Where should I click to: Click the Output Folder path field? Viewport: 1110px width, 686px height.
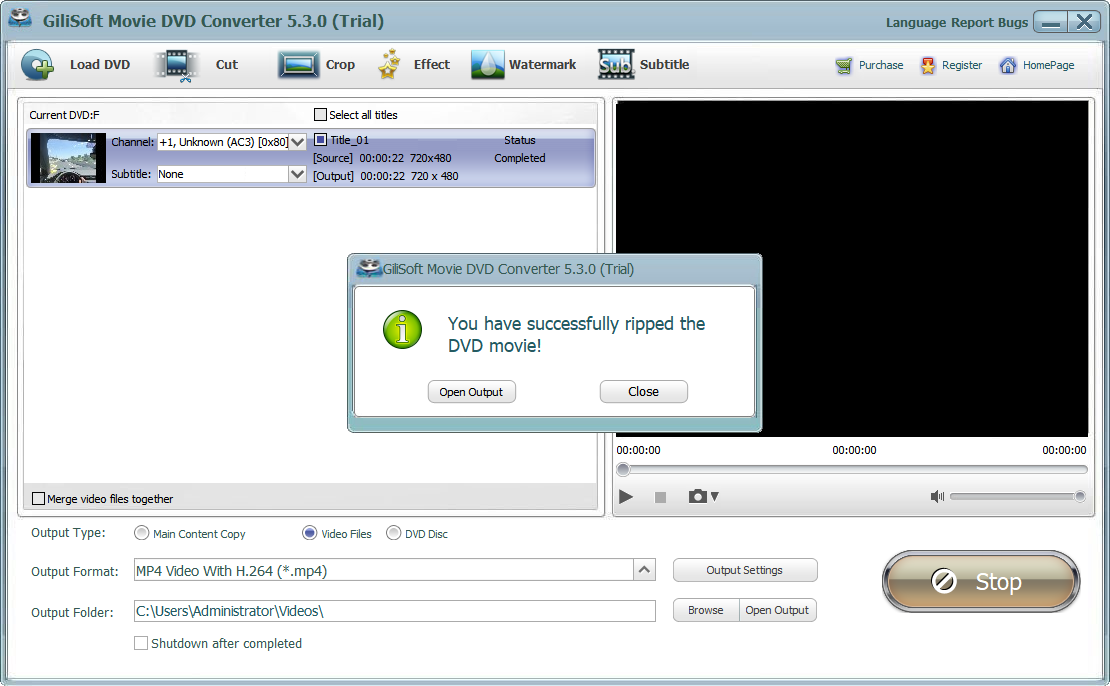click(394, 611)
